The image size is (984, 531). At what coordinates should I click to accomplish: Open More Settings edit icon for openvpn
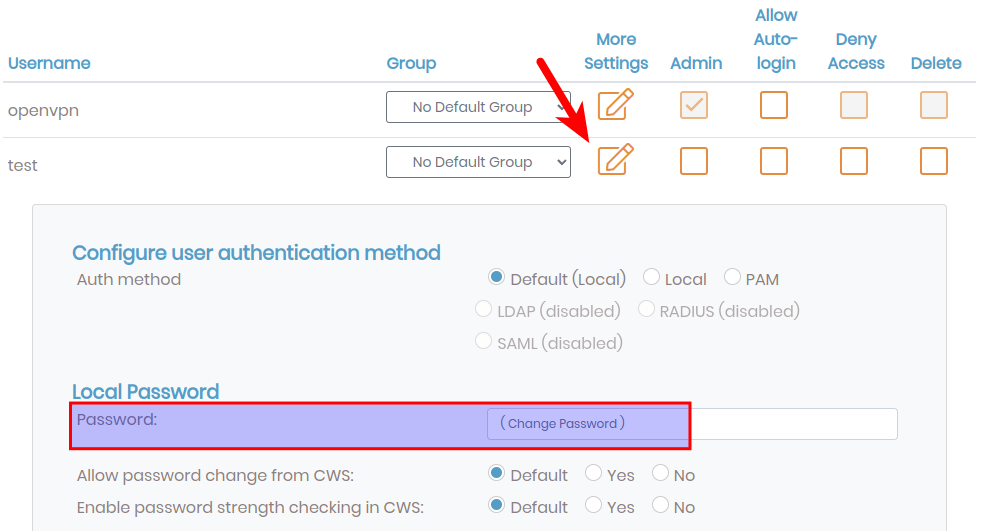click(616, 105)
